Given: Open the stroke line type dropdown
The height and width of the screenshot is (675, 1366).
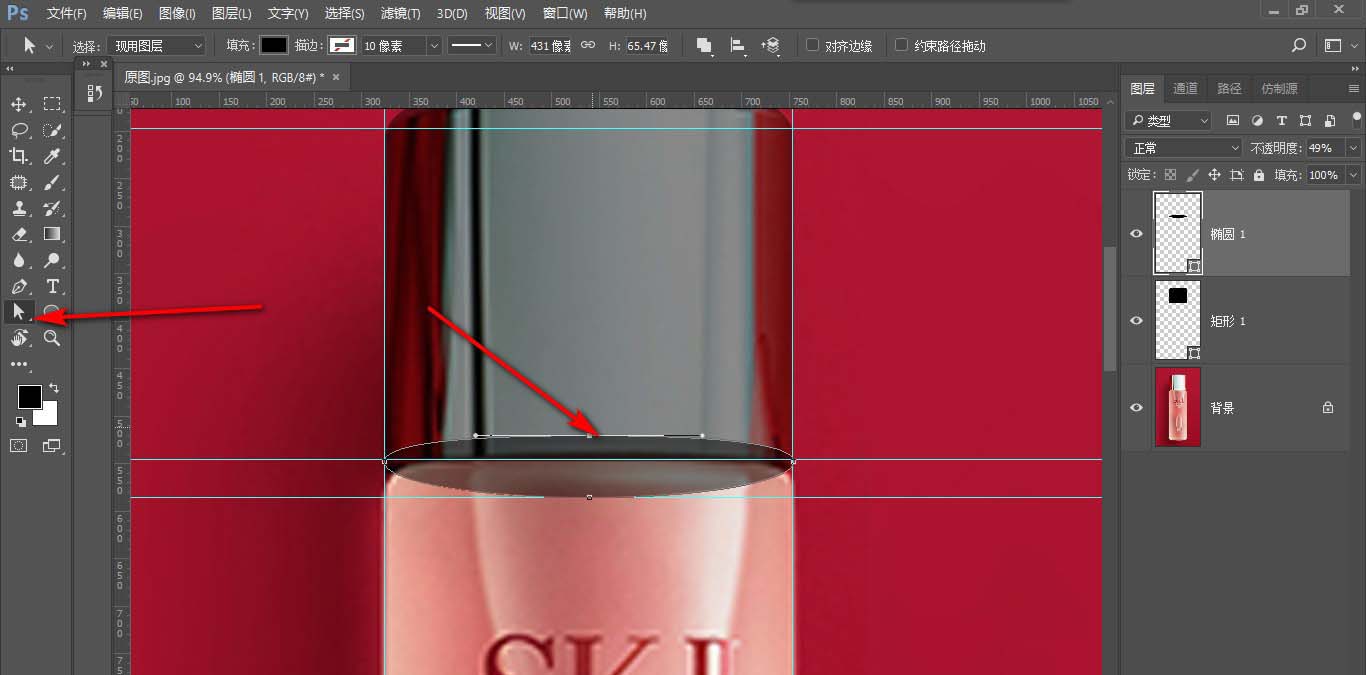Looking at the screenshot, I should 472,45.
